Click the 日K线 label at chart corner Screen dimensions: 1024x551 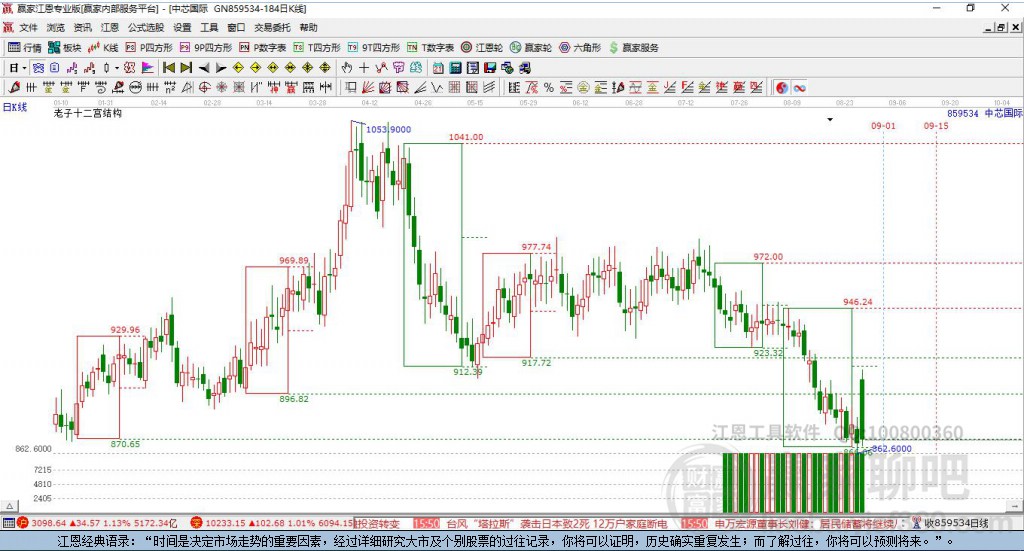15,107
